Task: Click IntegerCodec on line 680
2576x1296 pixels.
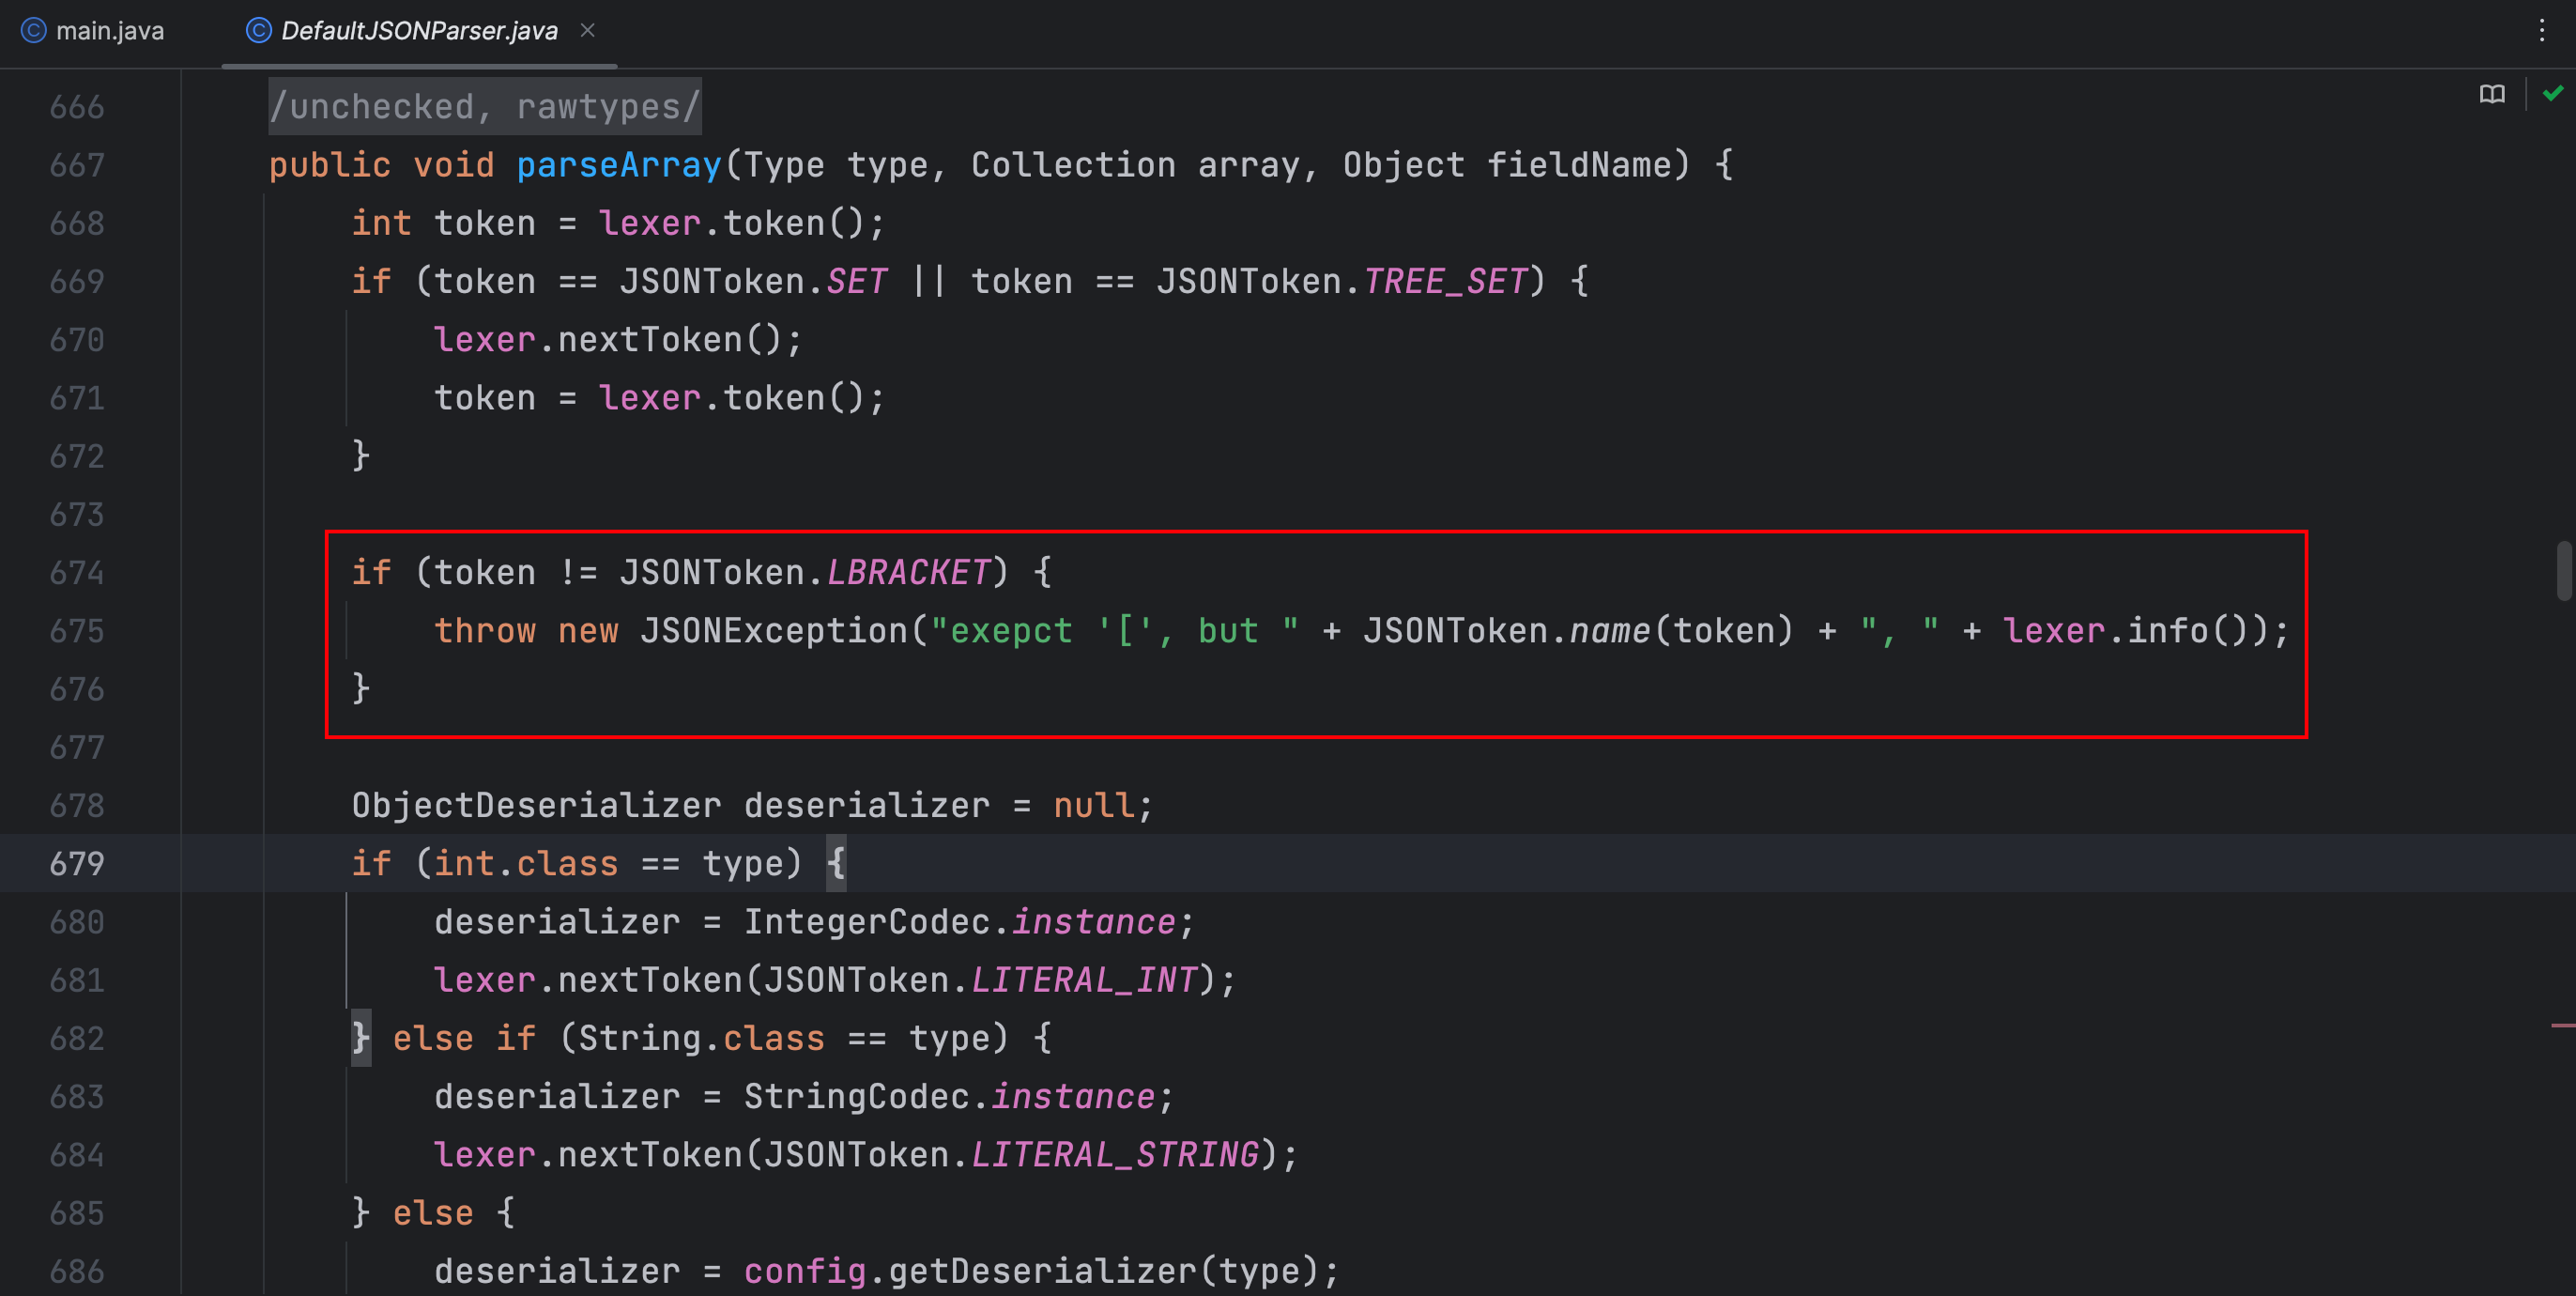Action: (866, 922)
